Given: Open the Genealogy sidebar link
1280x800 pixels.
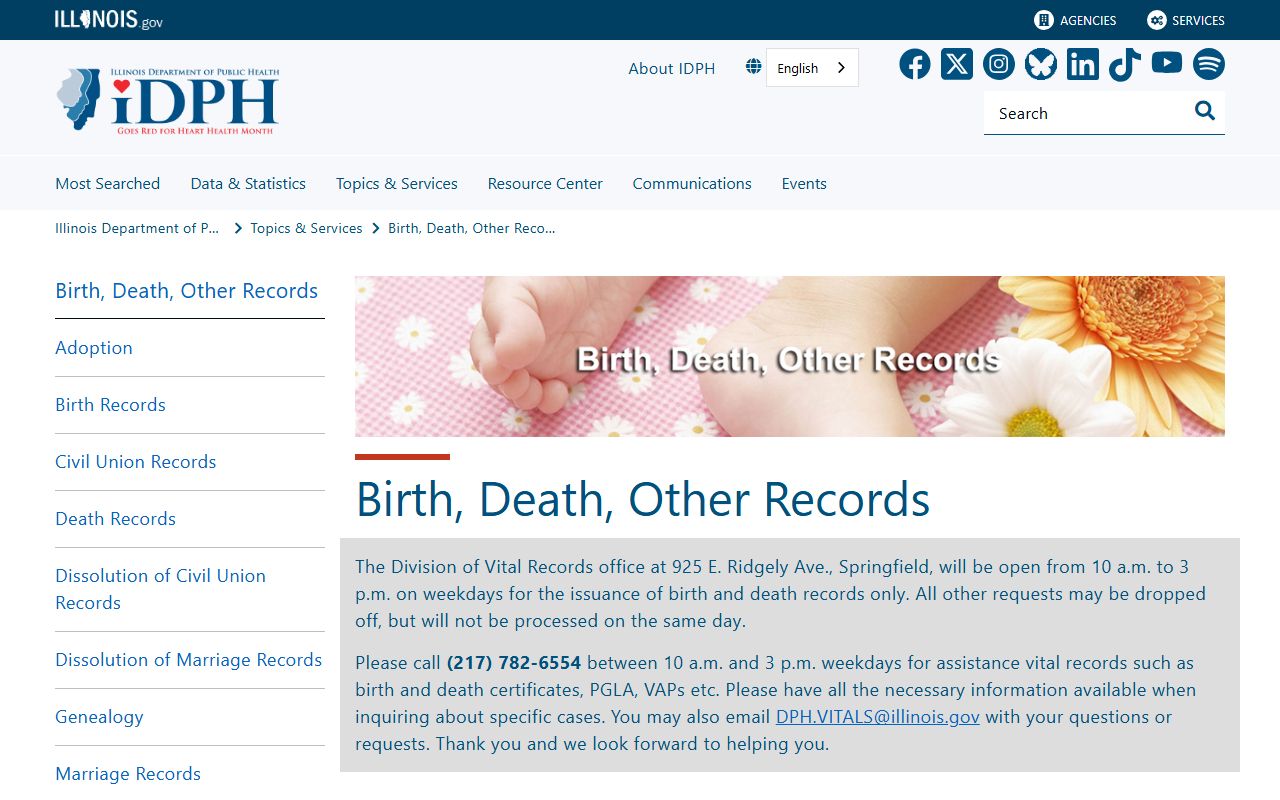Looking at the screenshot, I should coord(99,717).
